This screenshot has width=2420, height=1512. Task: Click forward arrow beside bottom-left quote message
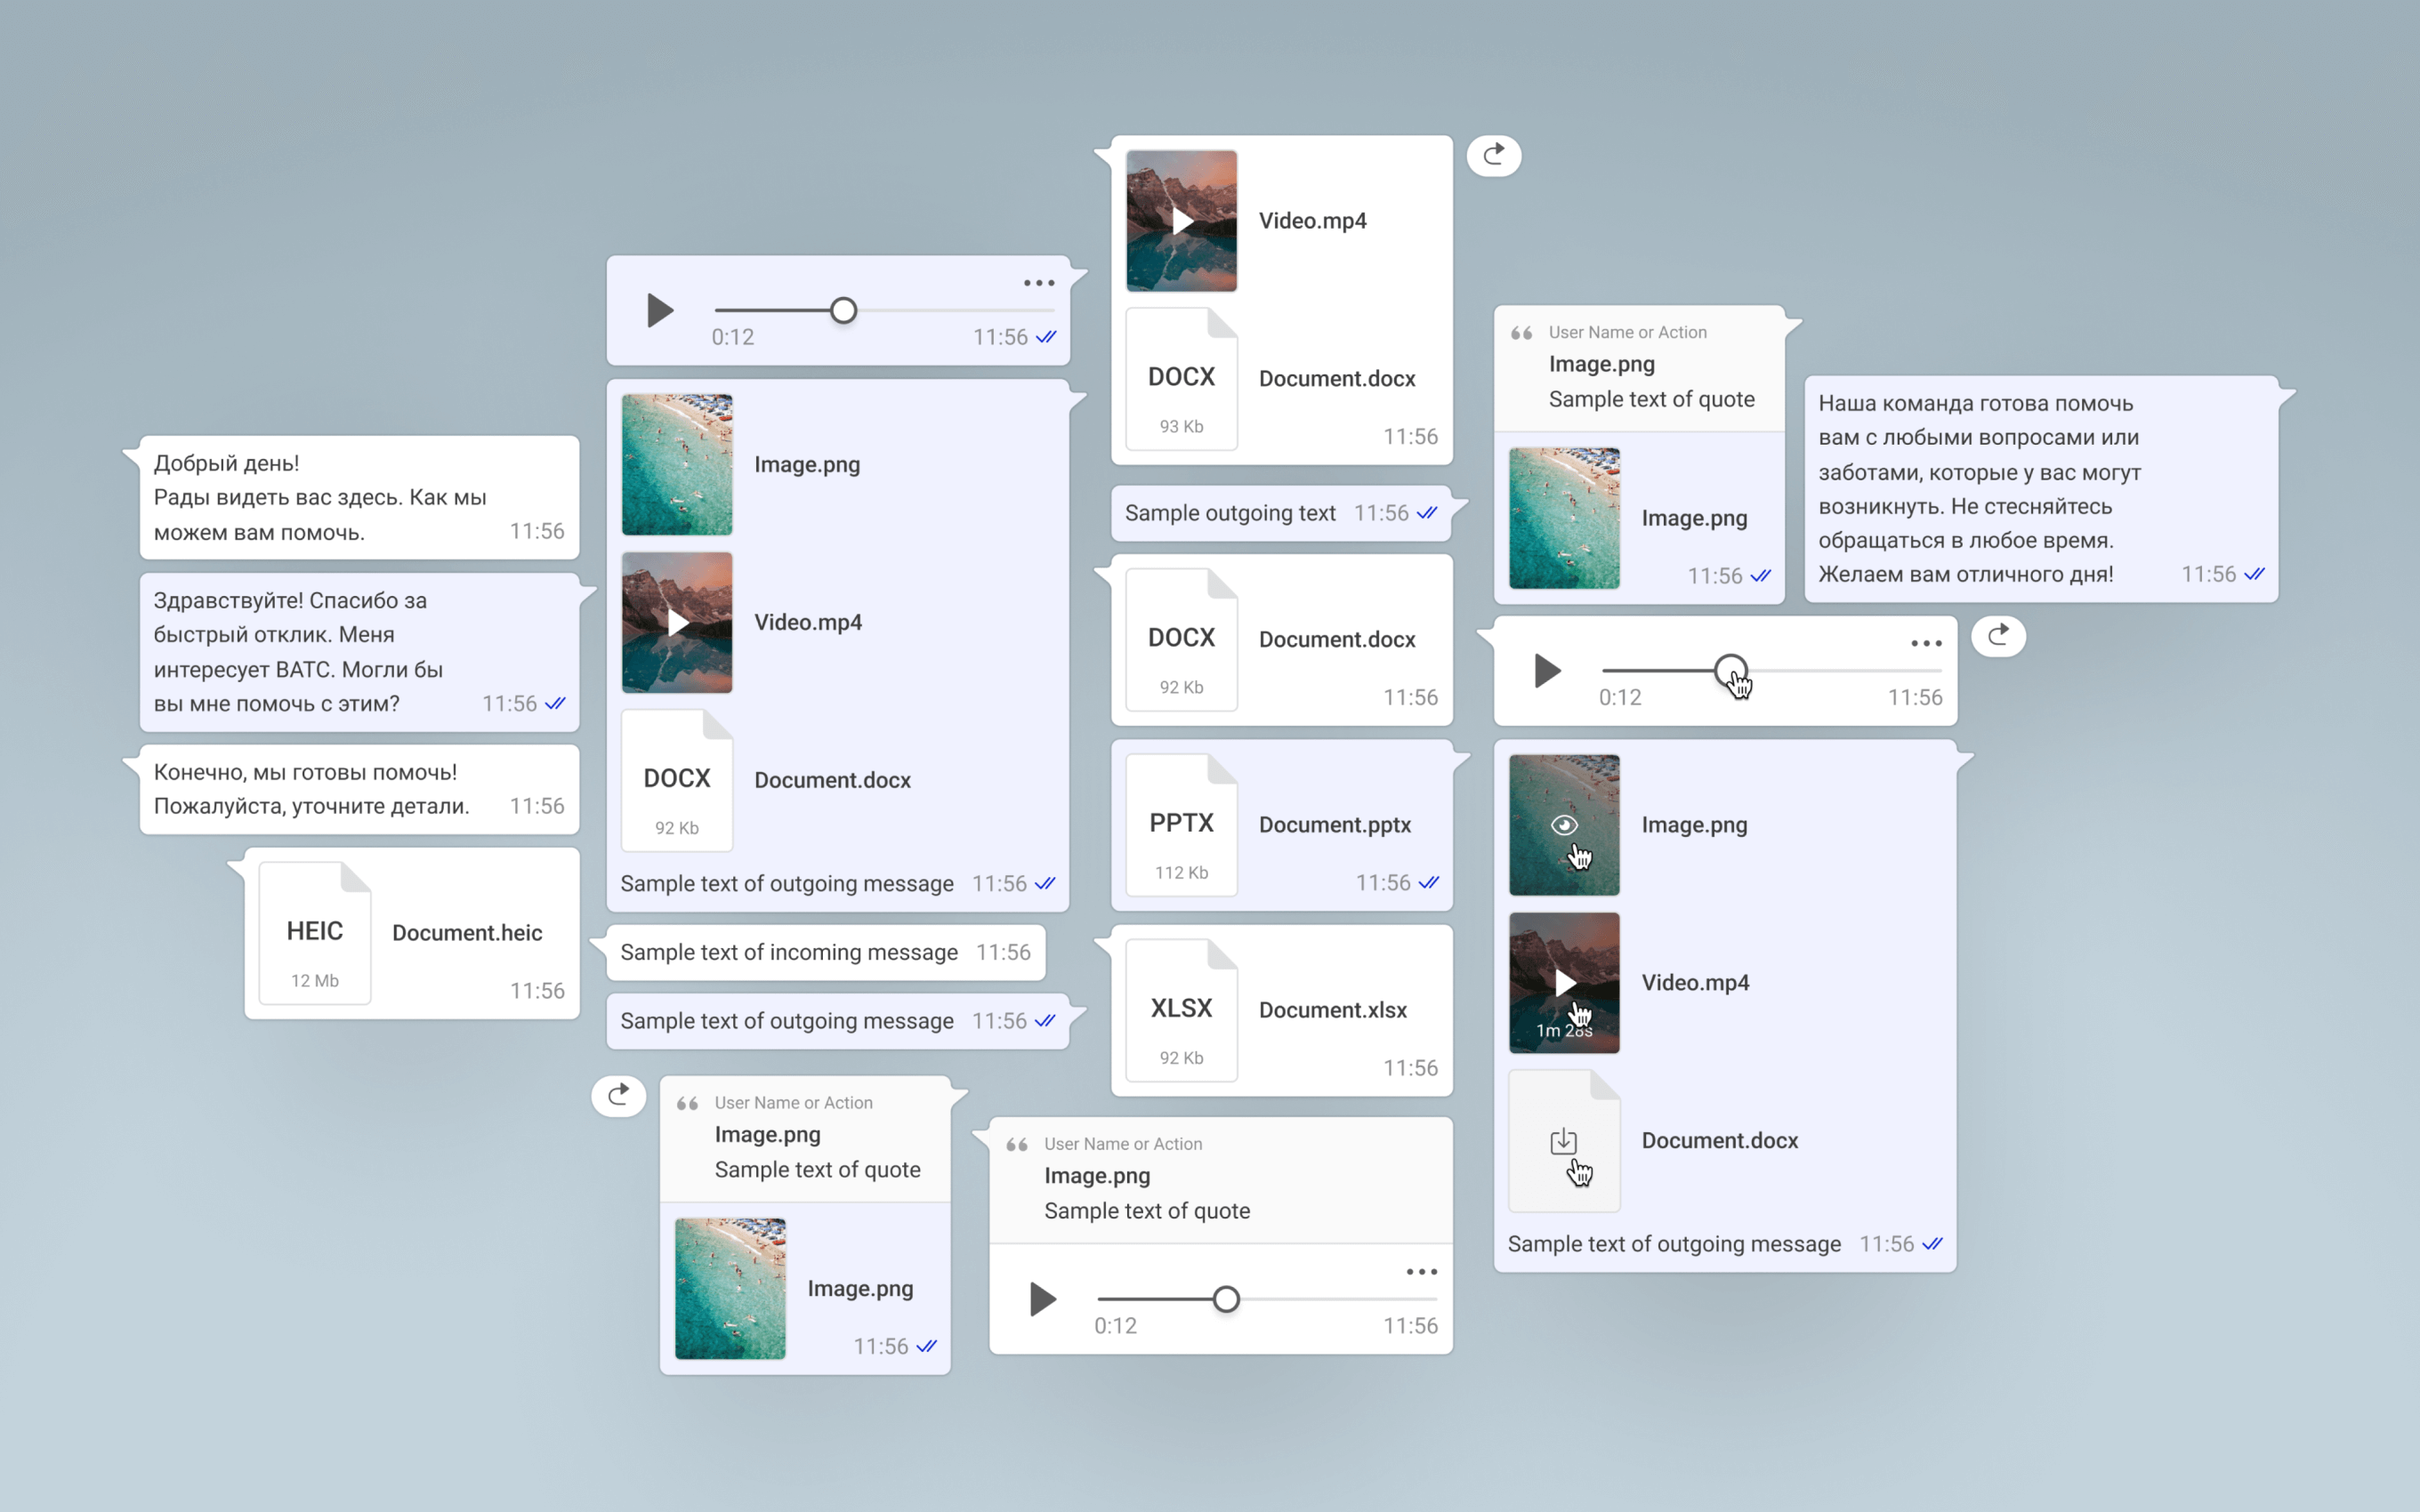pyautogui.click(x=618, y=1096)
